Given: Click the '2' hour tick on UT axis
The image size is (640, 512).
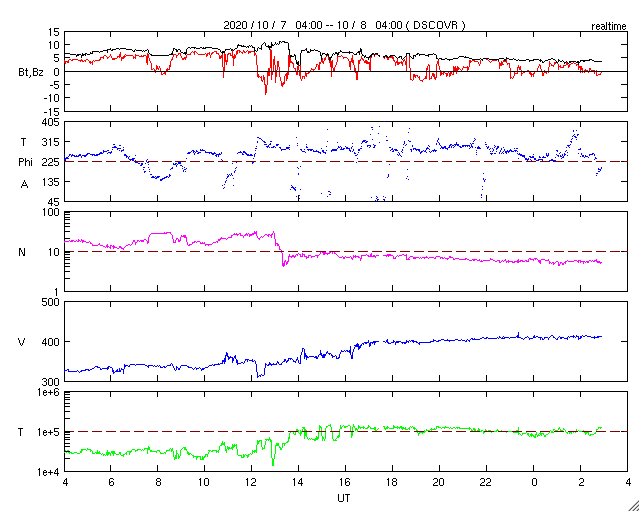Looking at the screenshot, I should coord(580,483).
